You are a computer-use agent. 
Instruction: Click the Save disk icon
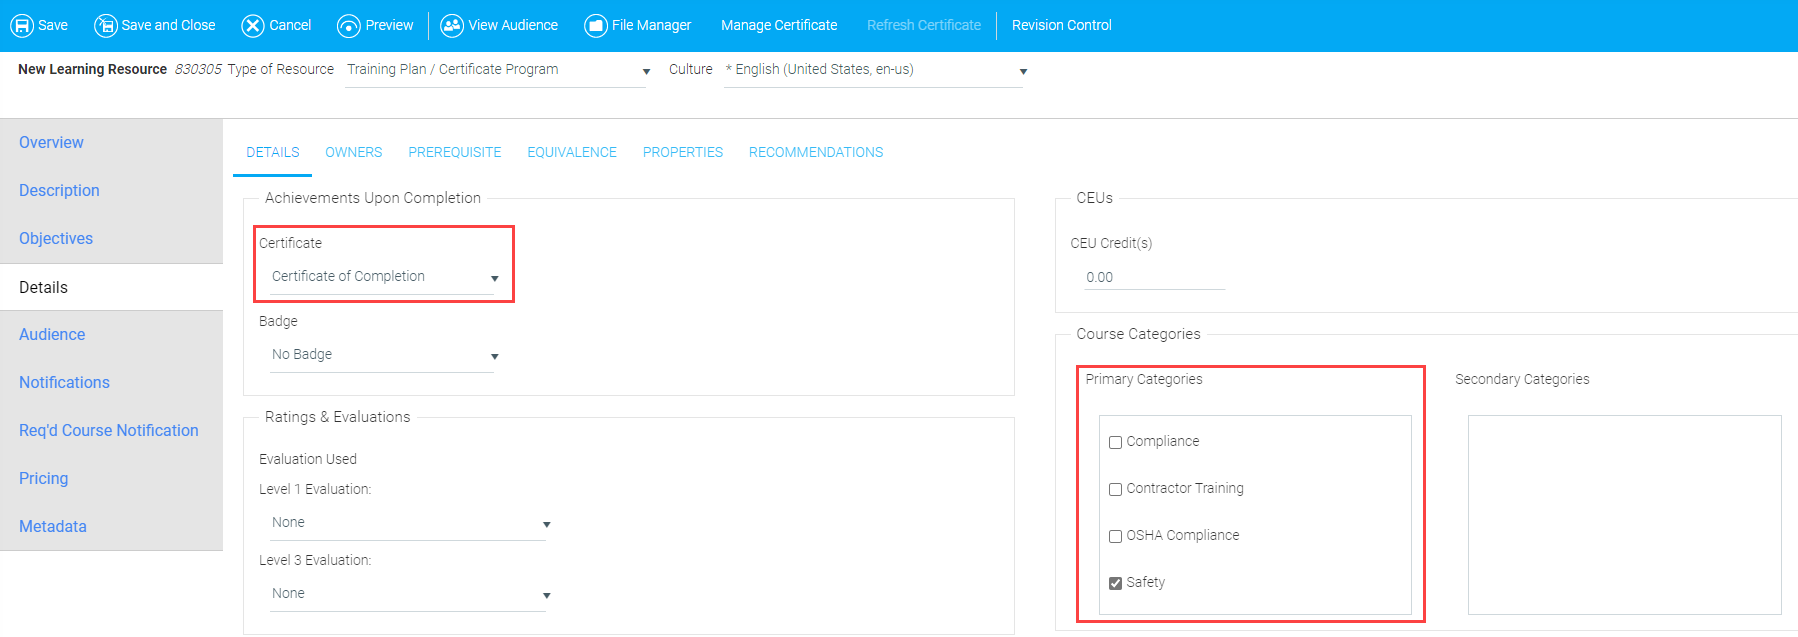point(22,26)
